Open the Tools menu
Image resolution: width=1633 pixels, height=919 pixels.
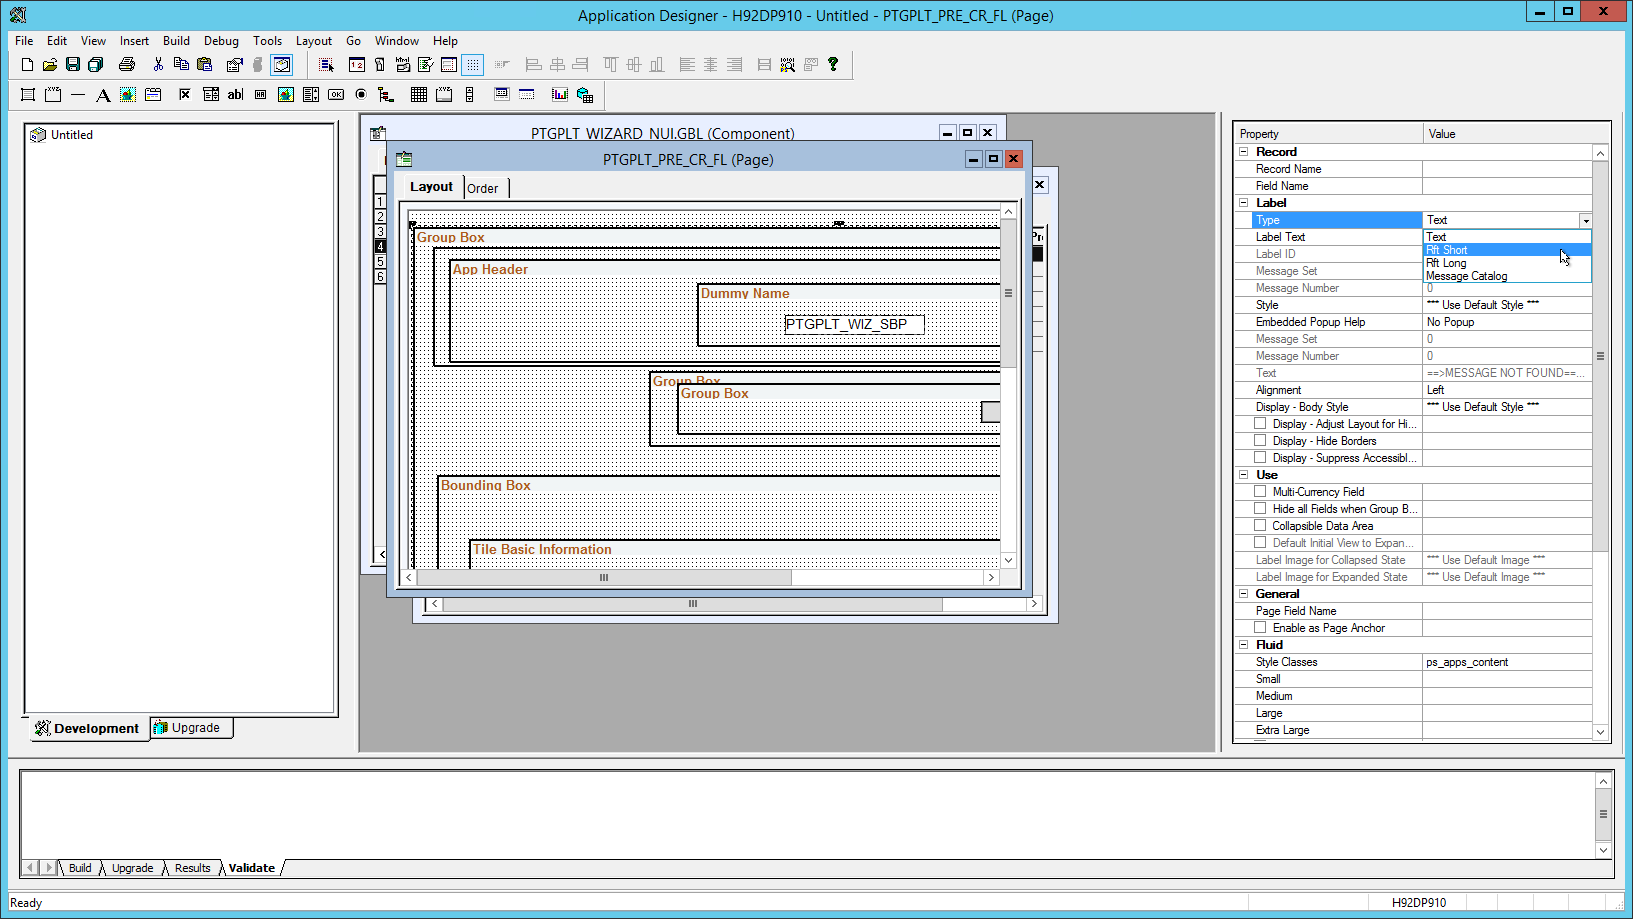point(267,41)
